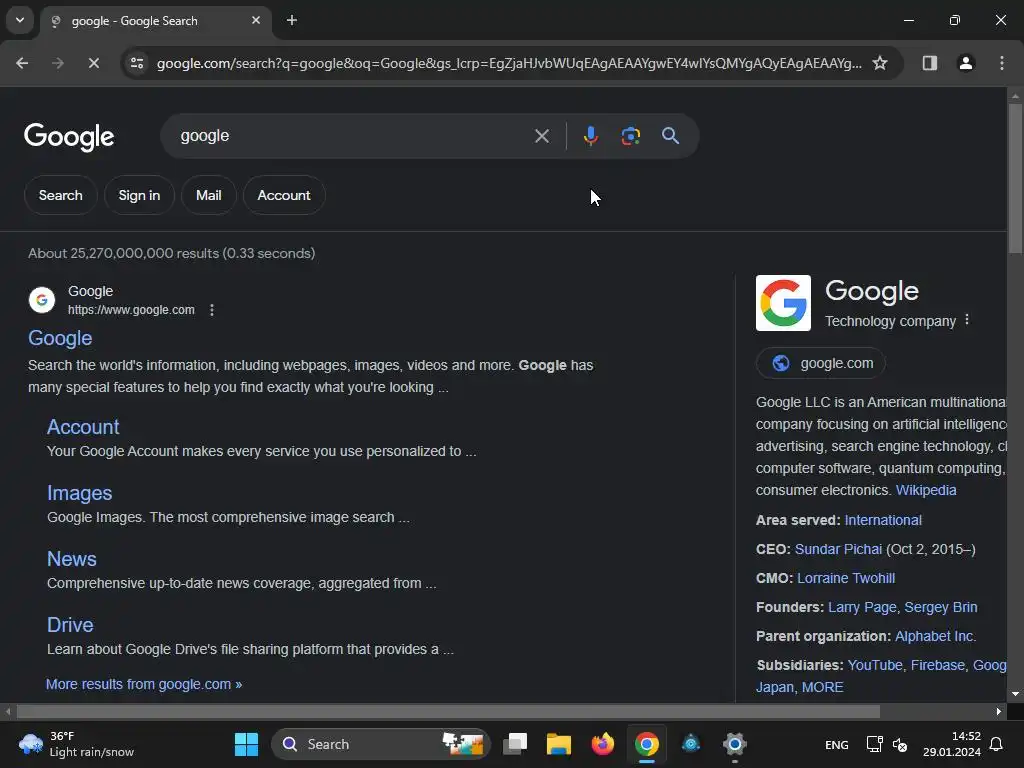Select the google - Google Search tab

(x=156, y=21)
